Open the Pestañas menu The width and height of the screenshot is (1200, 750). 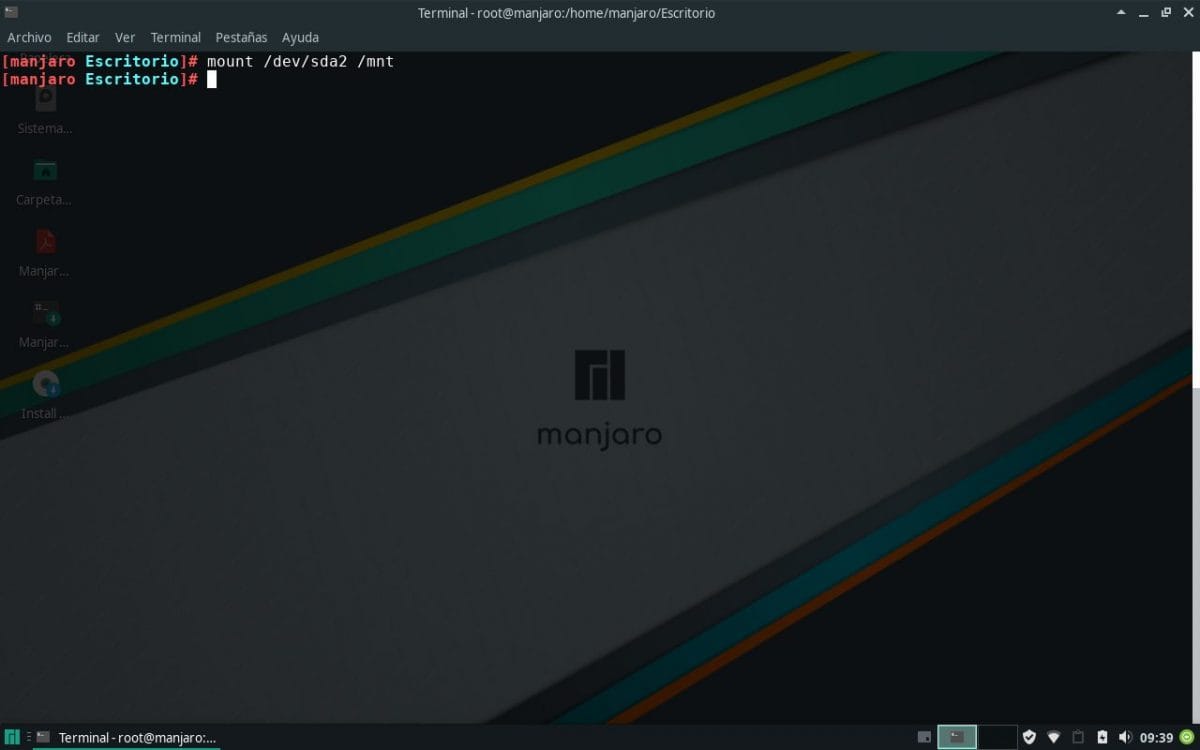pos(241,37)
